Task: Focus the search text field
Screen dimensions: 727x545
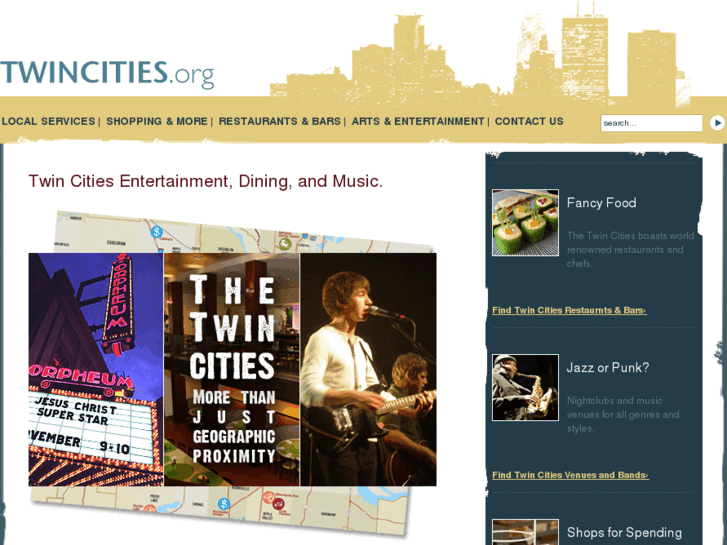Action: point(651,123)
